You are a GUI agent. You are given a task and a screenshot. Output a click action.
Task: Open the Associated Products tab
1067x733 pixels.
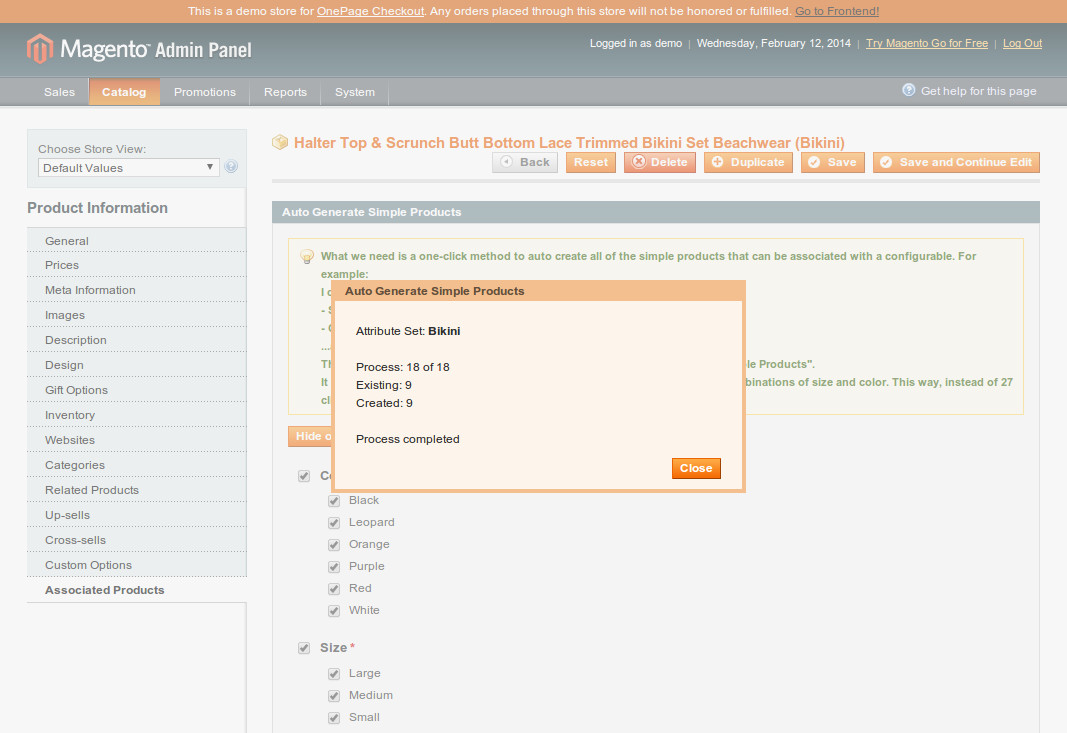point(137,590)
